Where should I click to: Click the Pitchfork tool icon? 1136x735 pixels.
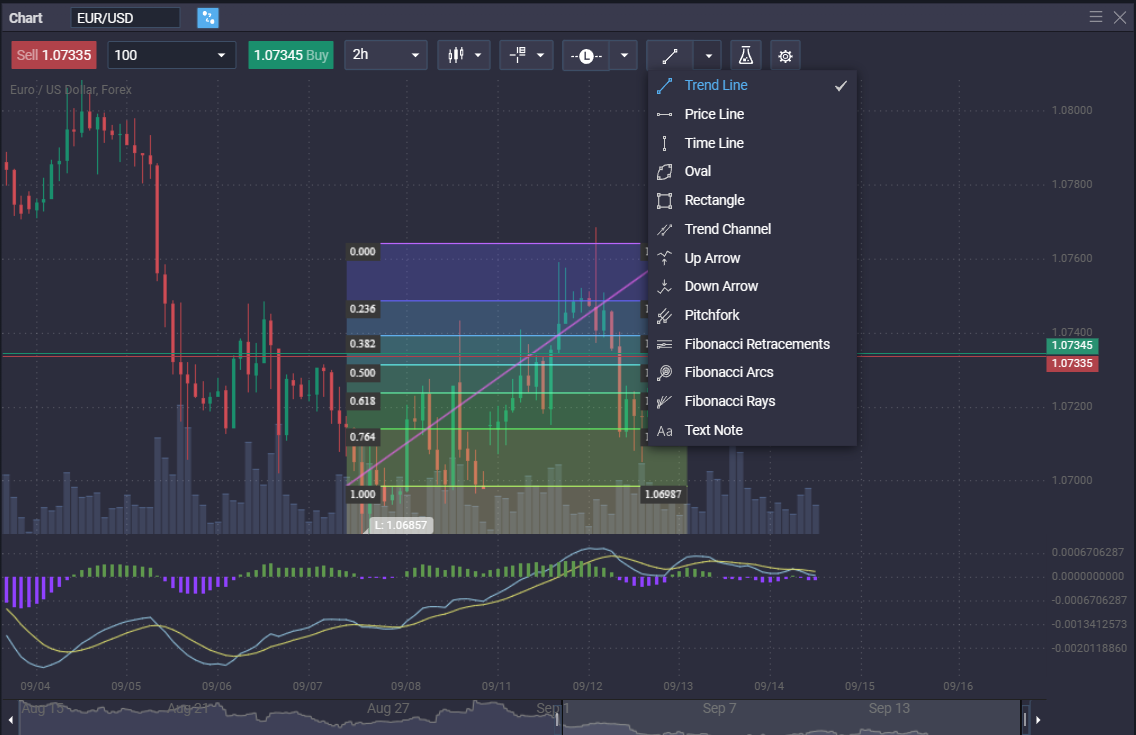coord(664,316)
